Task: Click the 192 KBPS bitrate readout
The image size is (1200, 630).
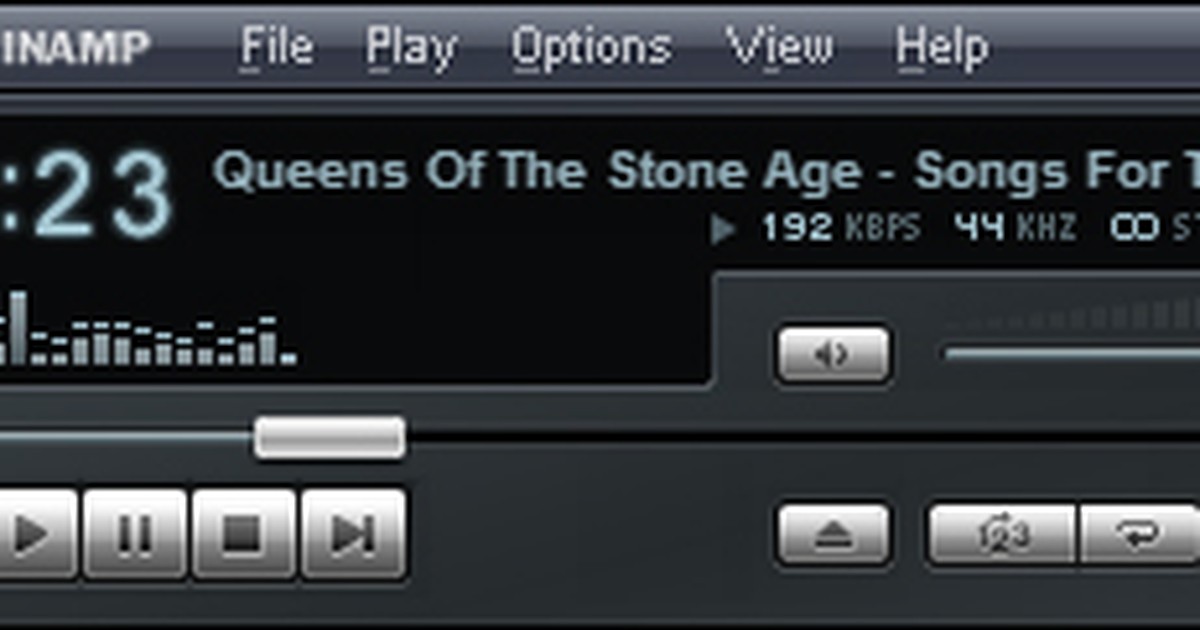Action: coord(840,228)
